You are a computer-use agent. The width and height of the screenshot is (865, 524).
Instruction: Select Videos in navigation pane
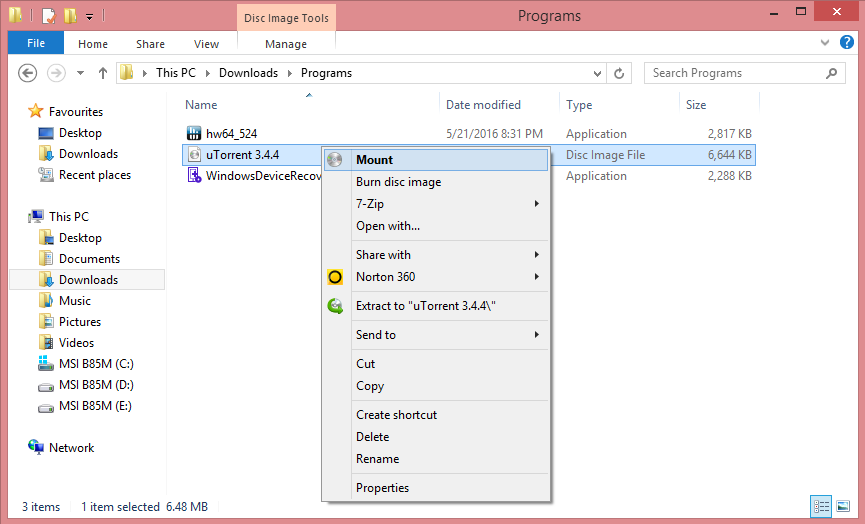(76, 343)
